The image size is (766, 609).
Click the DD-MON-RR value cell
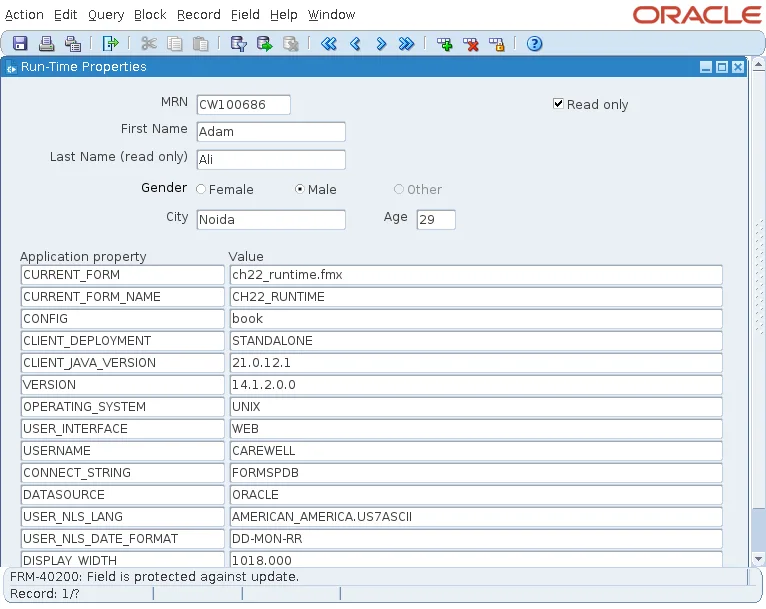click(476, 539)
